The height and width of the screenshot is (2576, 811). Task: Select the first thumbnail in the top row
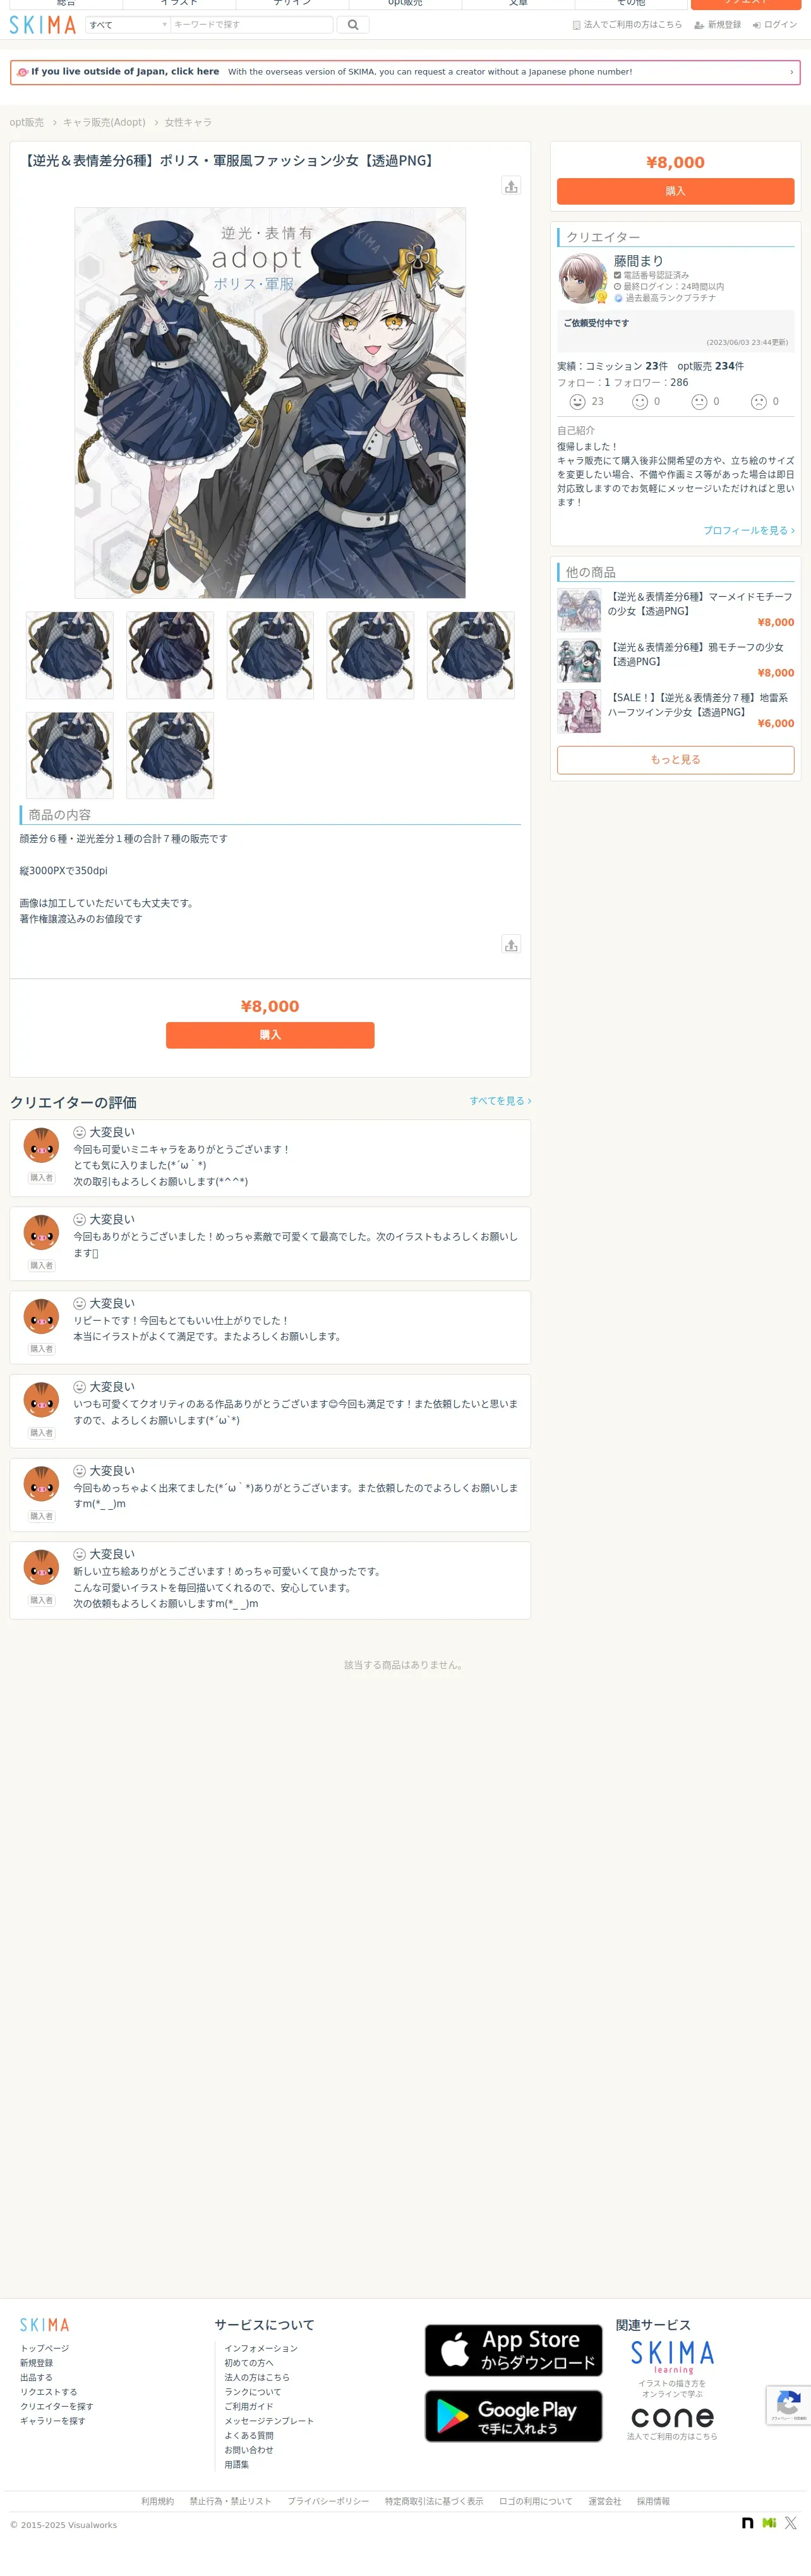point(70,655)
